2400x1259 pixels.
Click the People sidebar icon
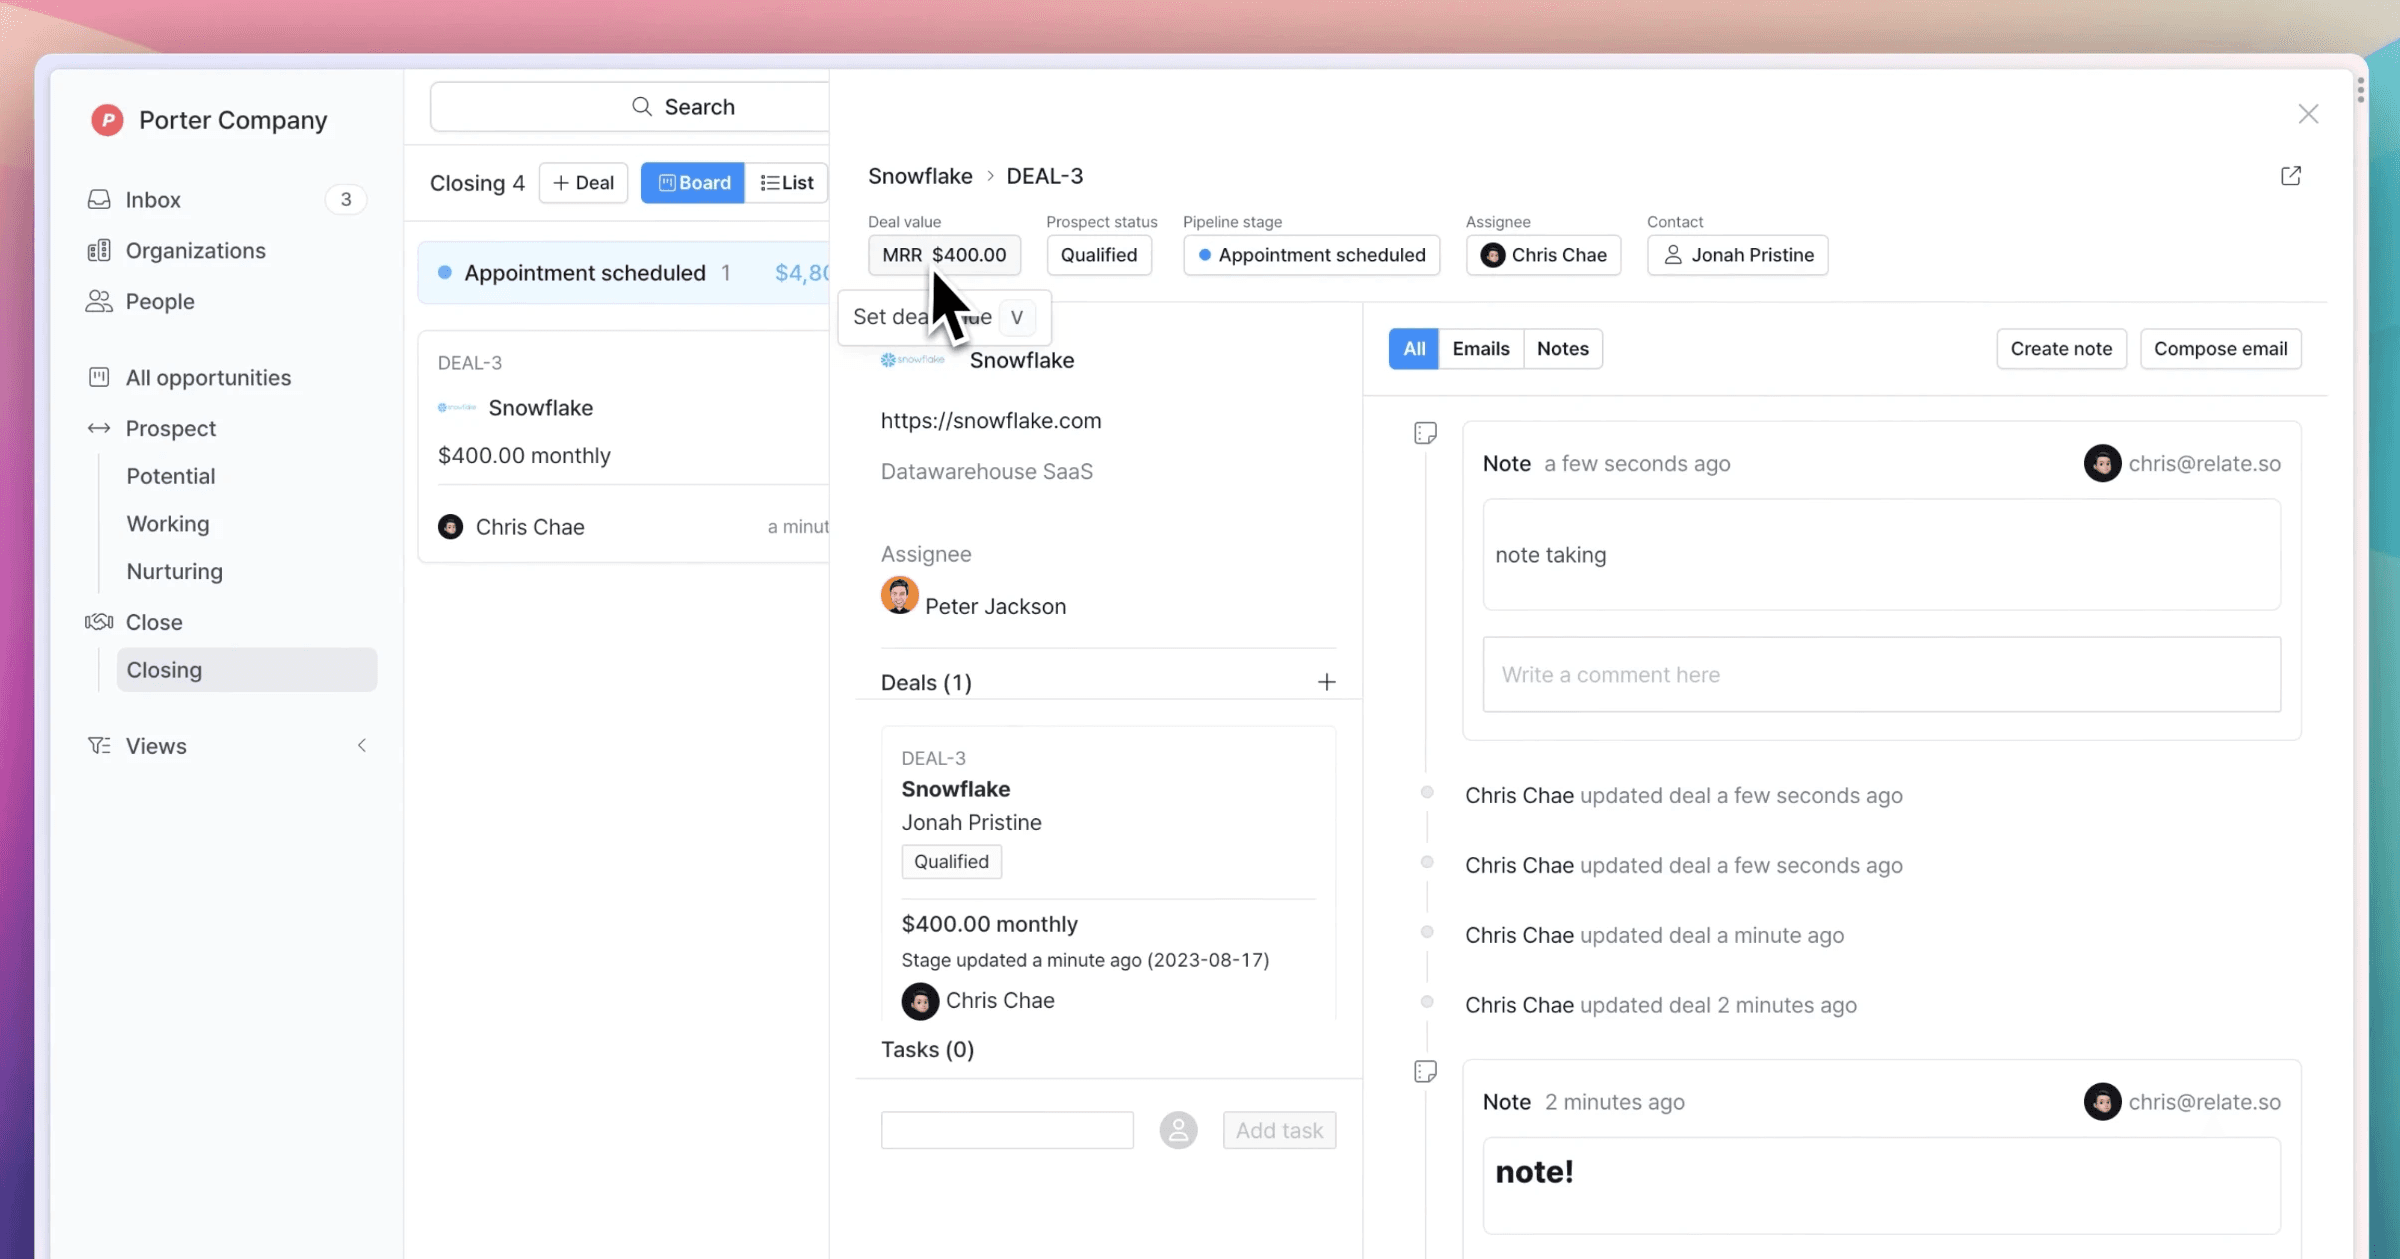99,301
